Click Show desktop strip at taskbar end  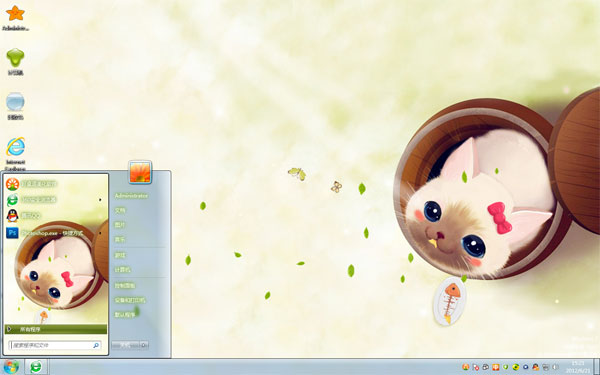(596, 367)
